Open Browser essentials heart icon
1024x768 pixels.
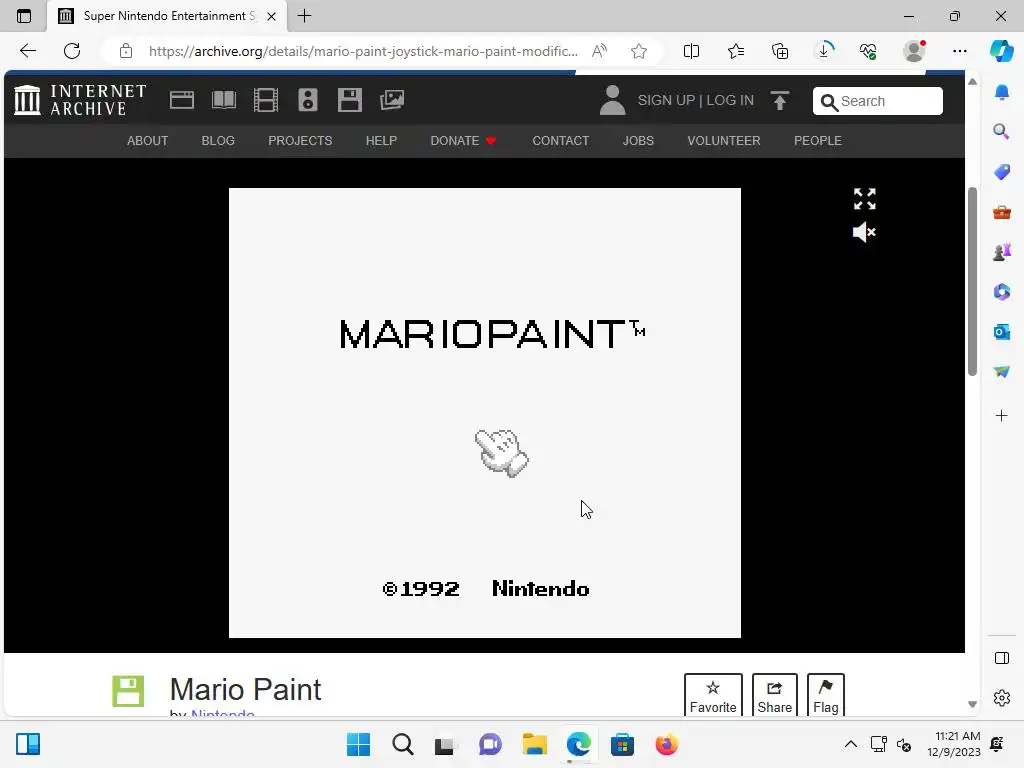(868, 51)
